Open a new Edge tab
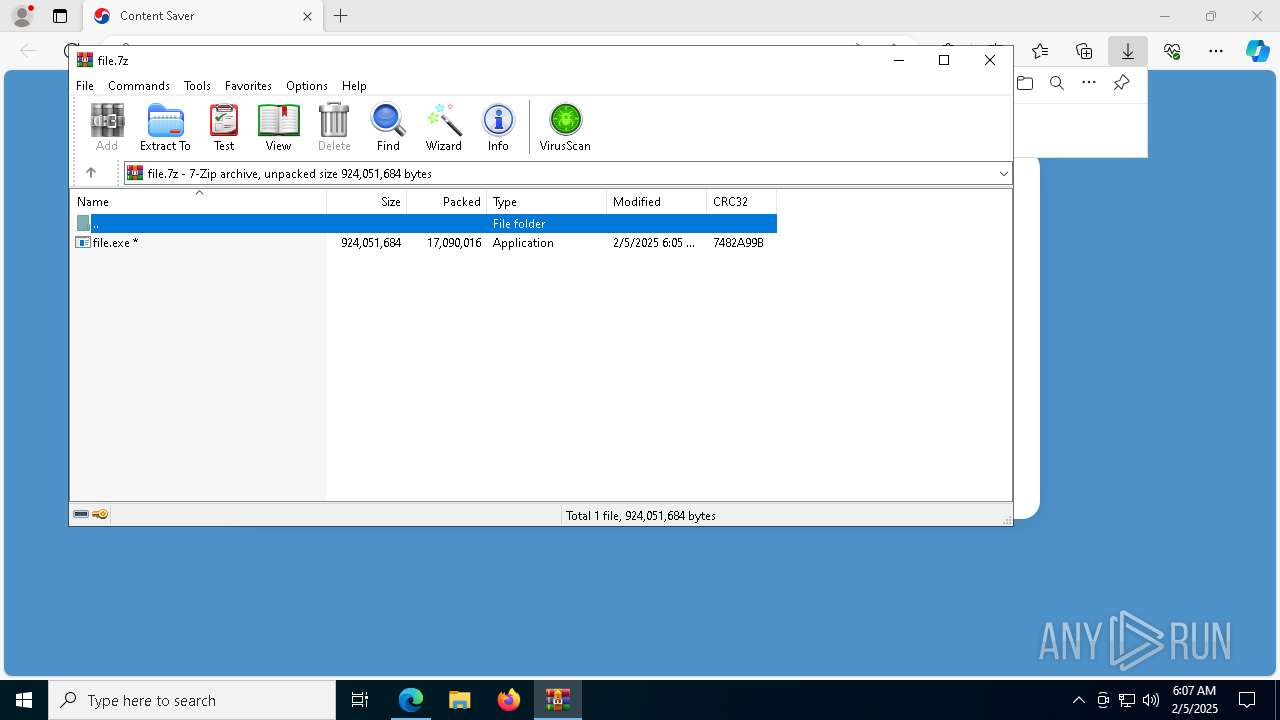 pos(341,16)
